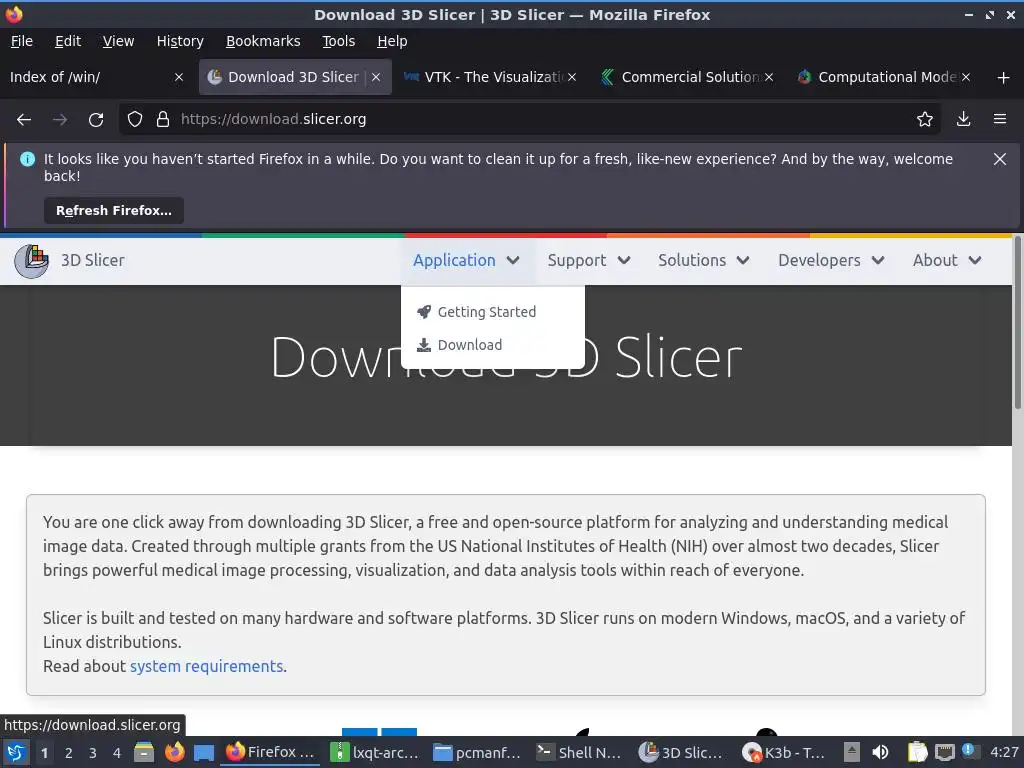Switch to the pcmanfm taskbar window
Viewport: 1024px width, 768px height.
point(477,752)
